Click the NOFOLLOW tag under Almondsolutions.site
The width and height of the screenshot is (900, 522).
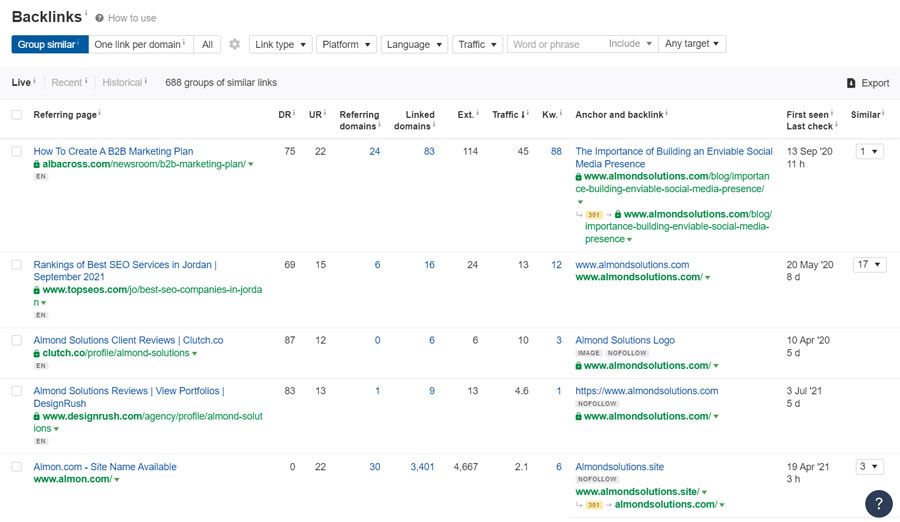pos(597,480)
